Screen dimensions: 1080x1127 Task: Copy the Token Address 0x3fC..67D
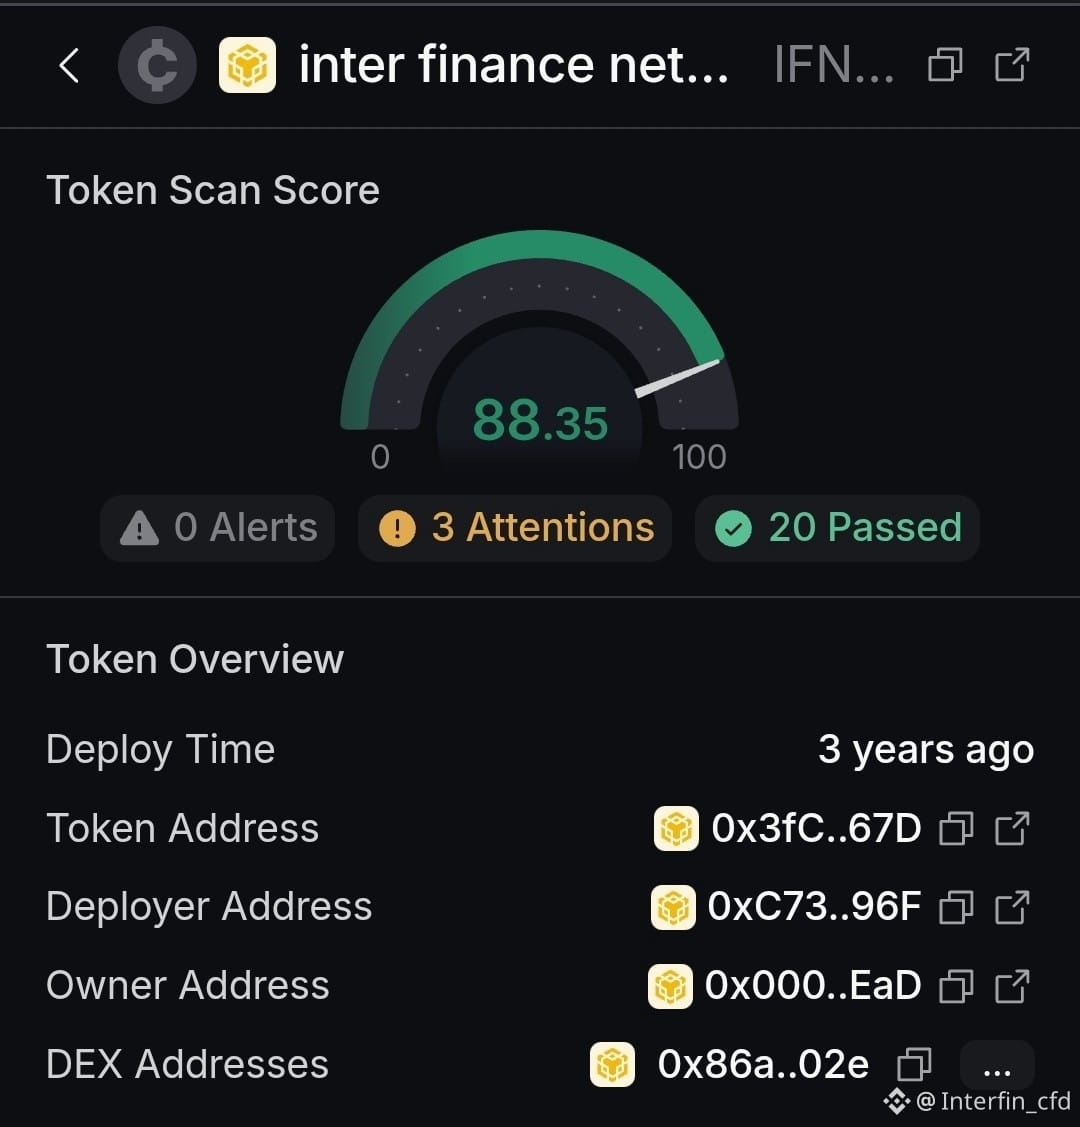[956, 828]
